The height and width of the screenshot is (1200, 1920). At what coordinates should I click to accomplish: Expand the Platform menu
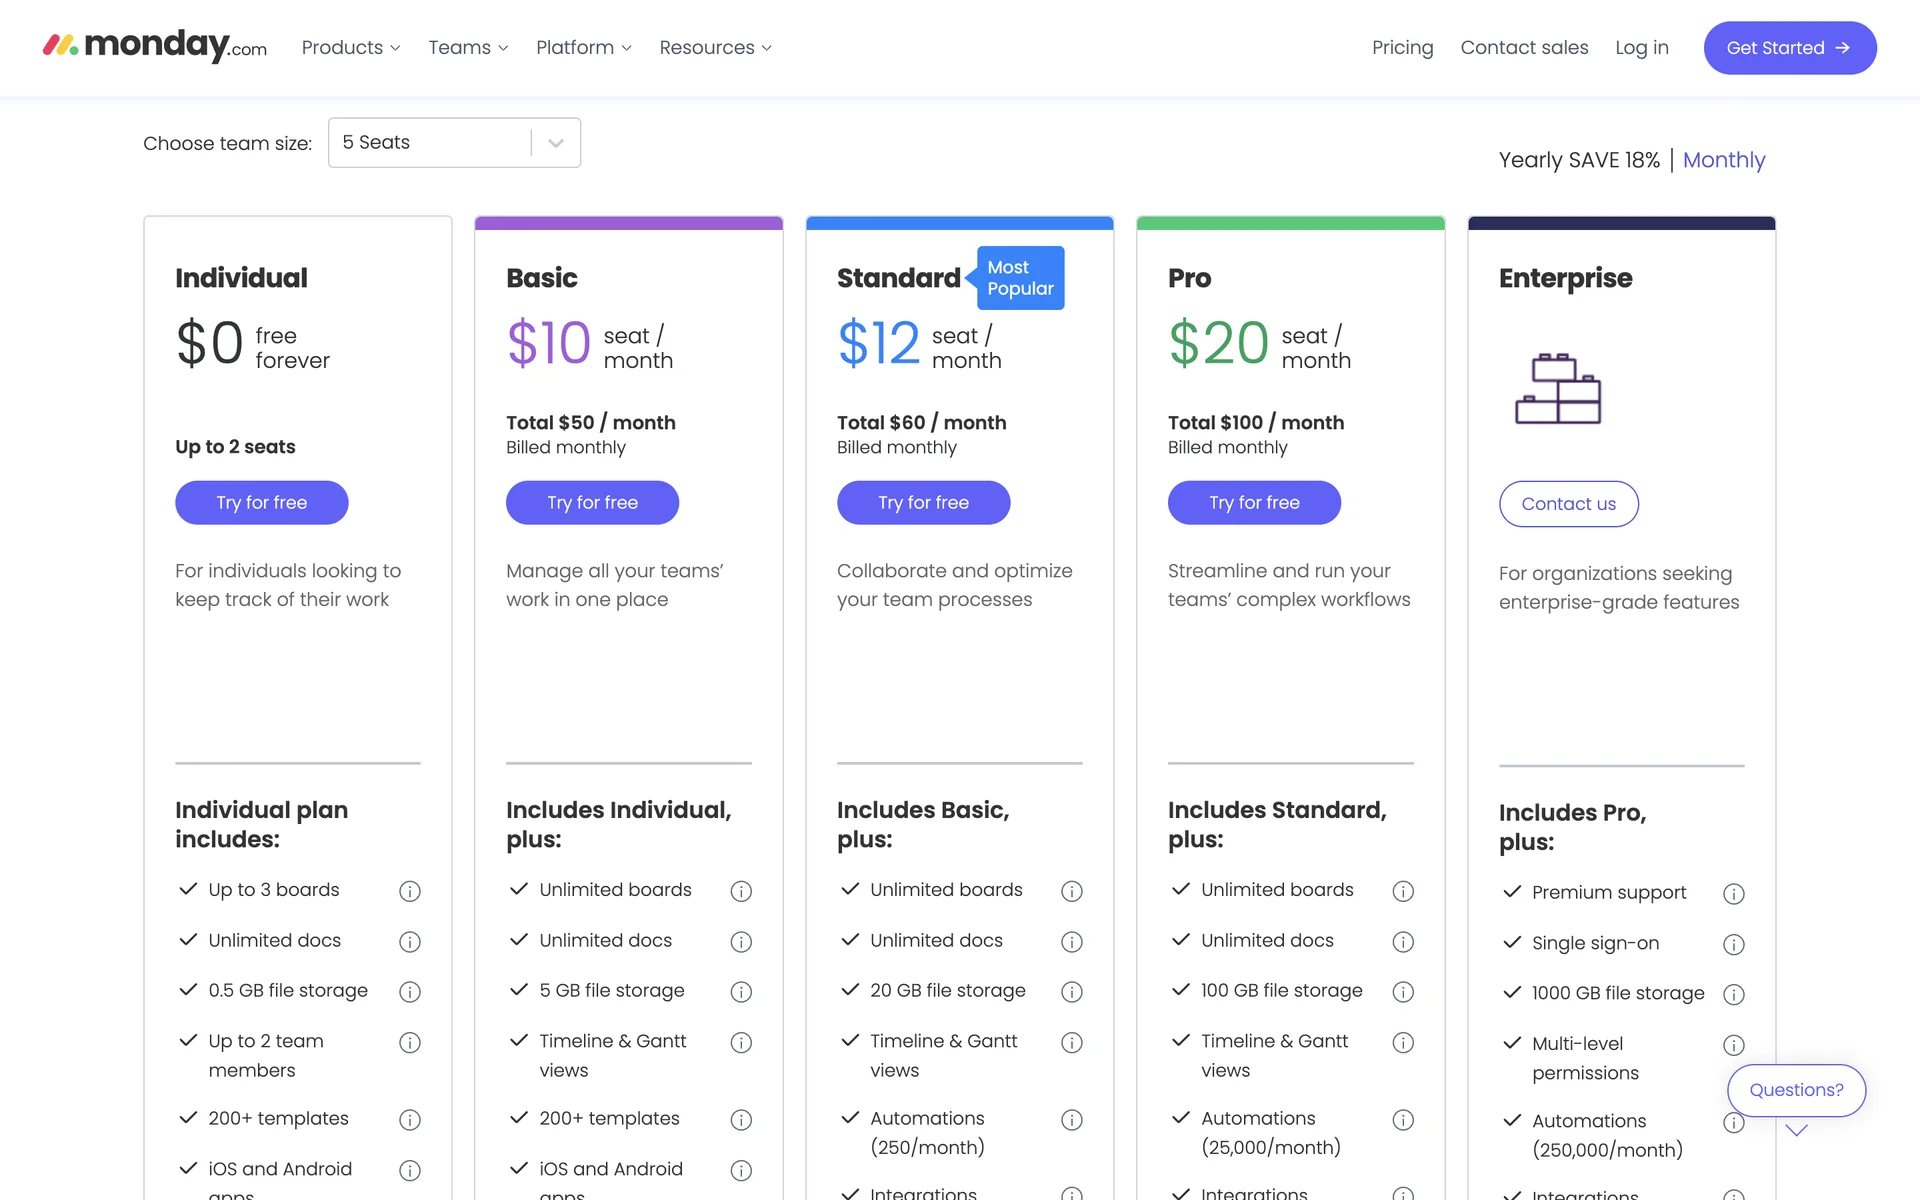pyautogui.click(x=584, y=48)
